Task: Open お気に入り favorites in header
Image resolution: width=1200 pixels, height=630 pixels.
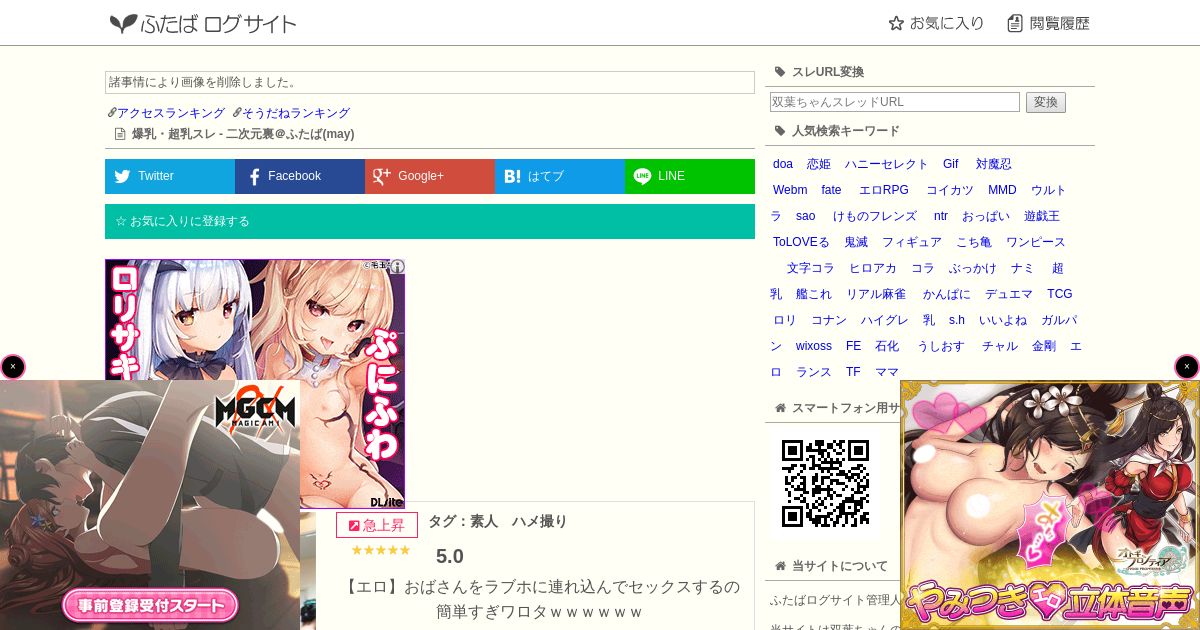Action: coord(936,23)
